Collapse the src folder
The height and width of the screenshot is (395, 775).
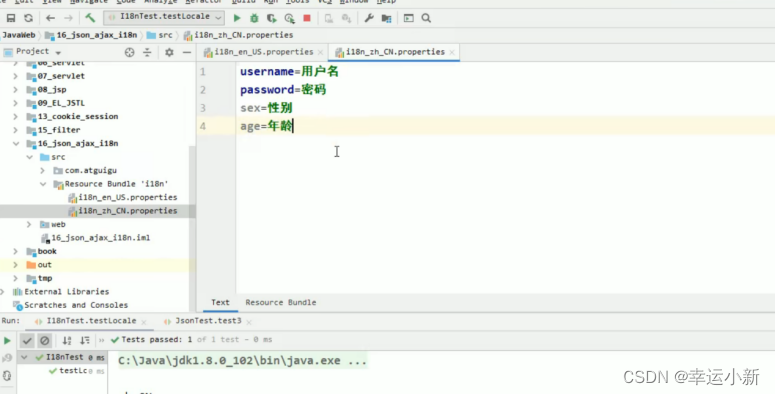29,157
